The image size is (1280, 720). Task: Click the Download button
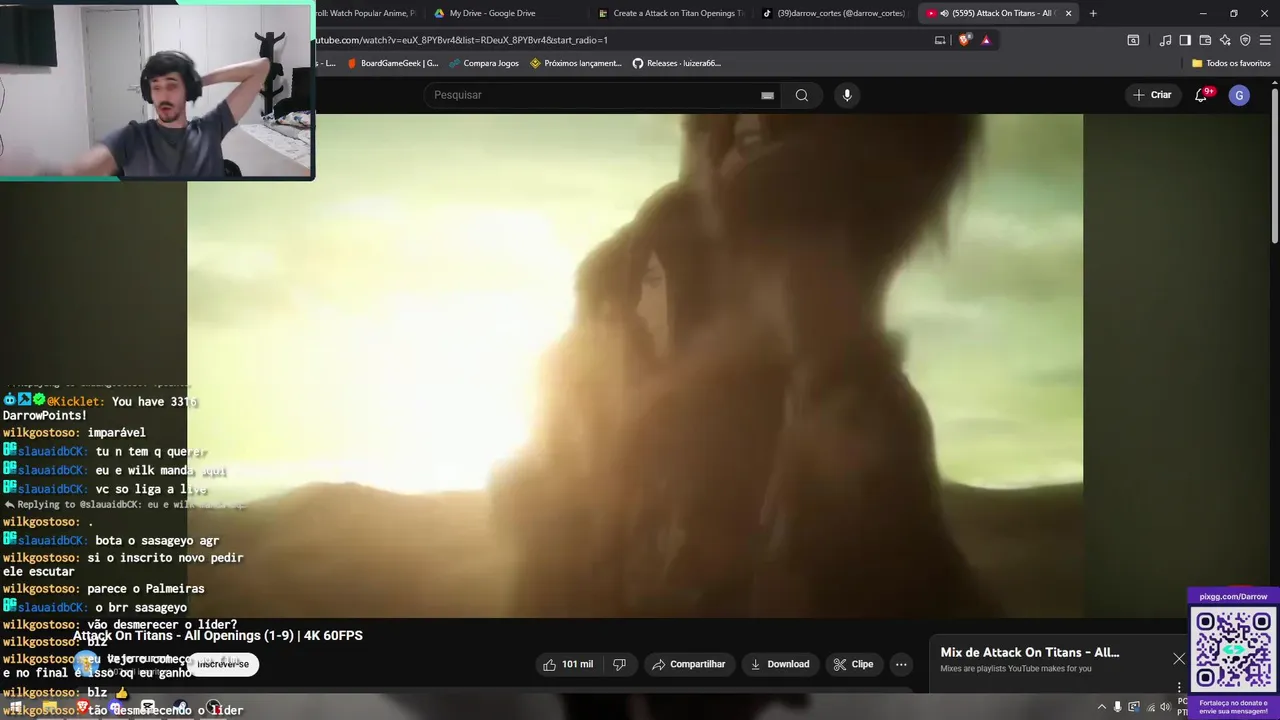(x=779, y=664)
